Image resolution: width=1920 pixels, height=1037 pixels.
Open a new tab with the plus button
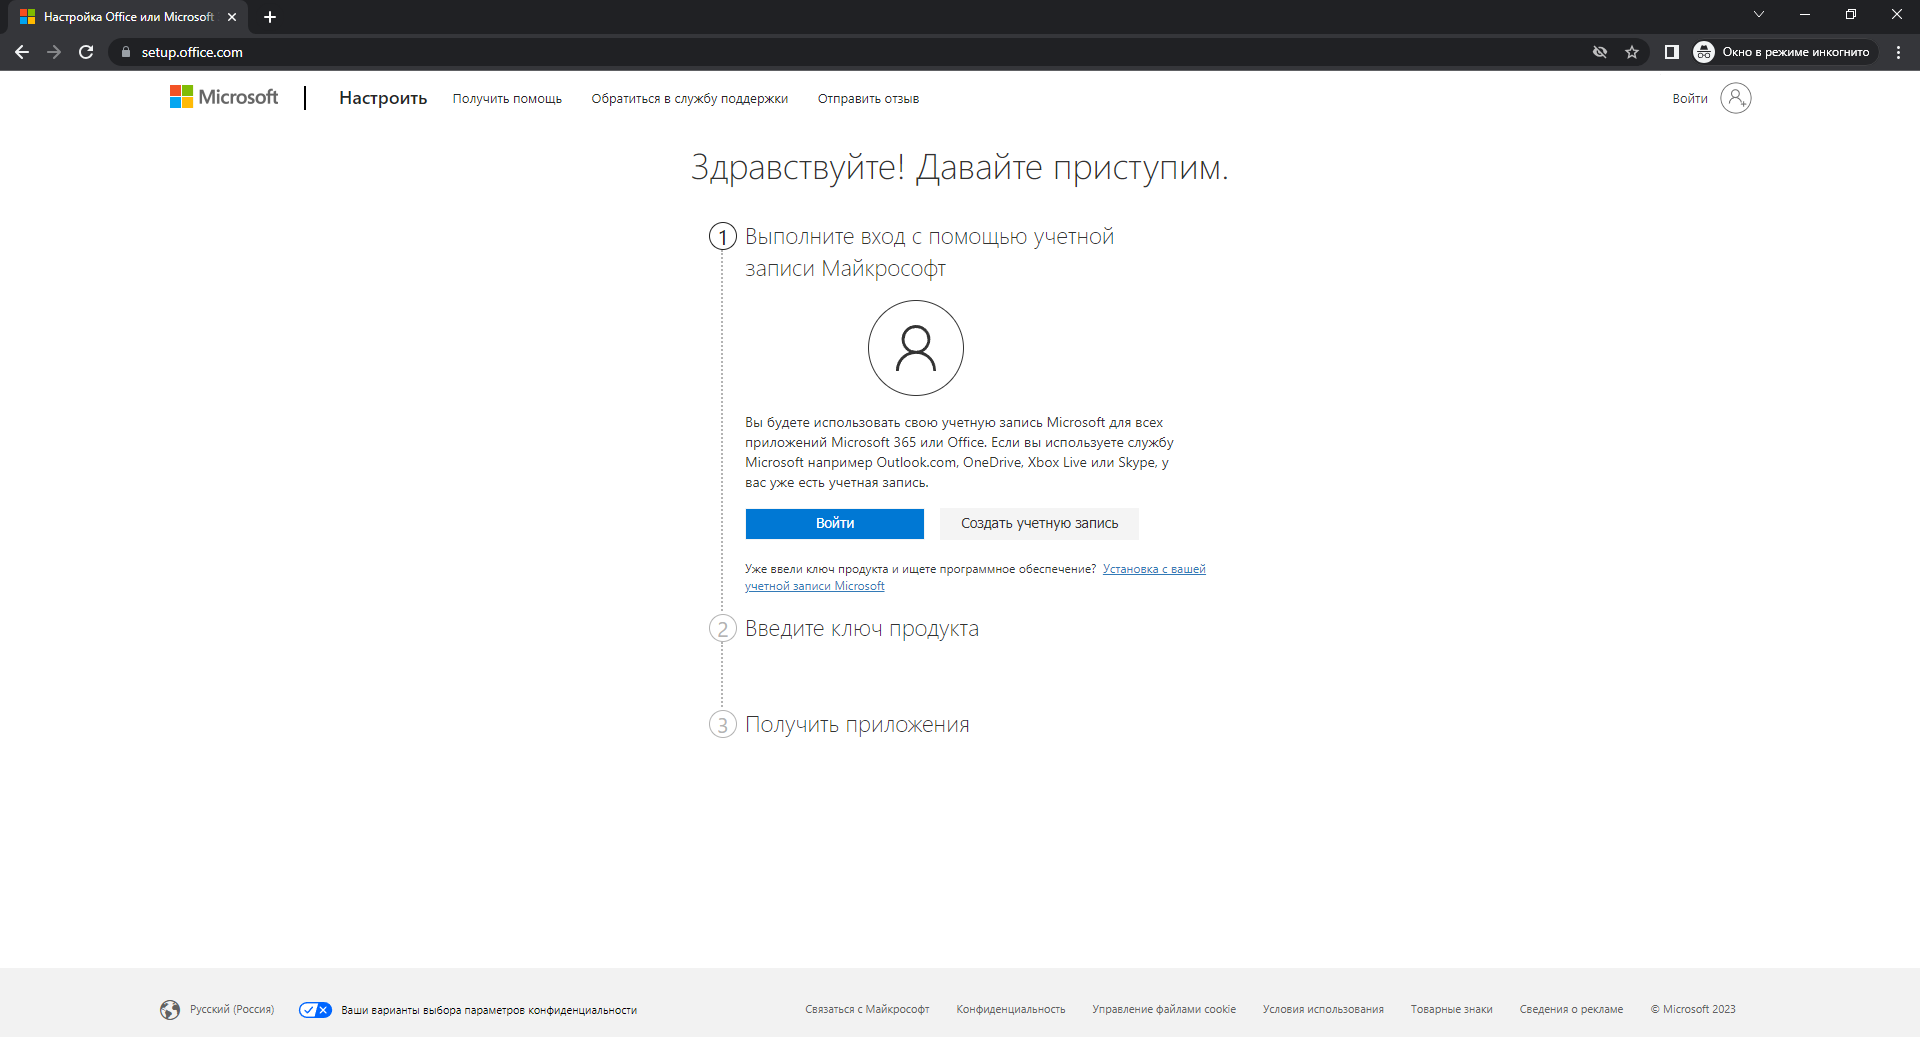tap(270, 17)
